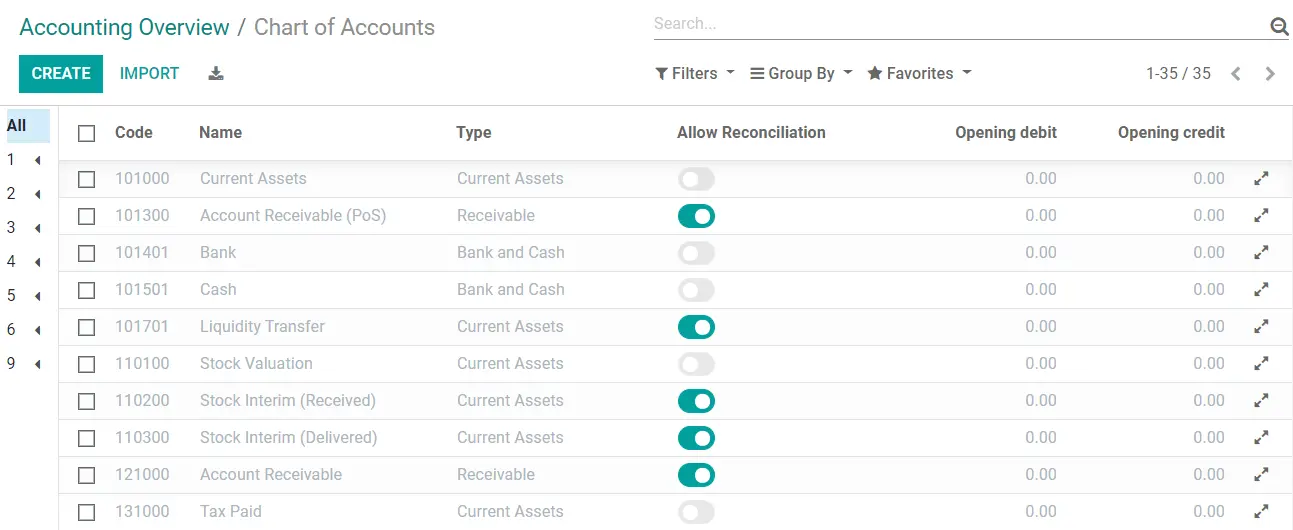Select the All category in sidebar
Image resolution: width=1293 pixels, height=530 pixels.
click(x=17, y=126)
